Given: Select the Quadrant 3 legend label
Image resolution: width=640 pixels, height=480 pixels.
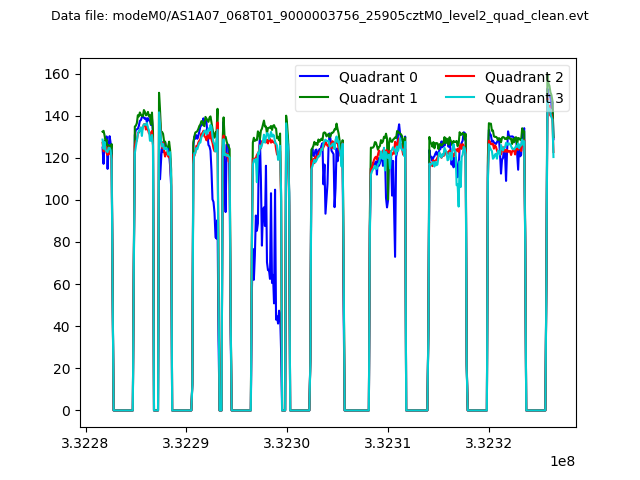Looking at the screenshot, I should point(524,98).
